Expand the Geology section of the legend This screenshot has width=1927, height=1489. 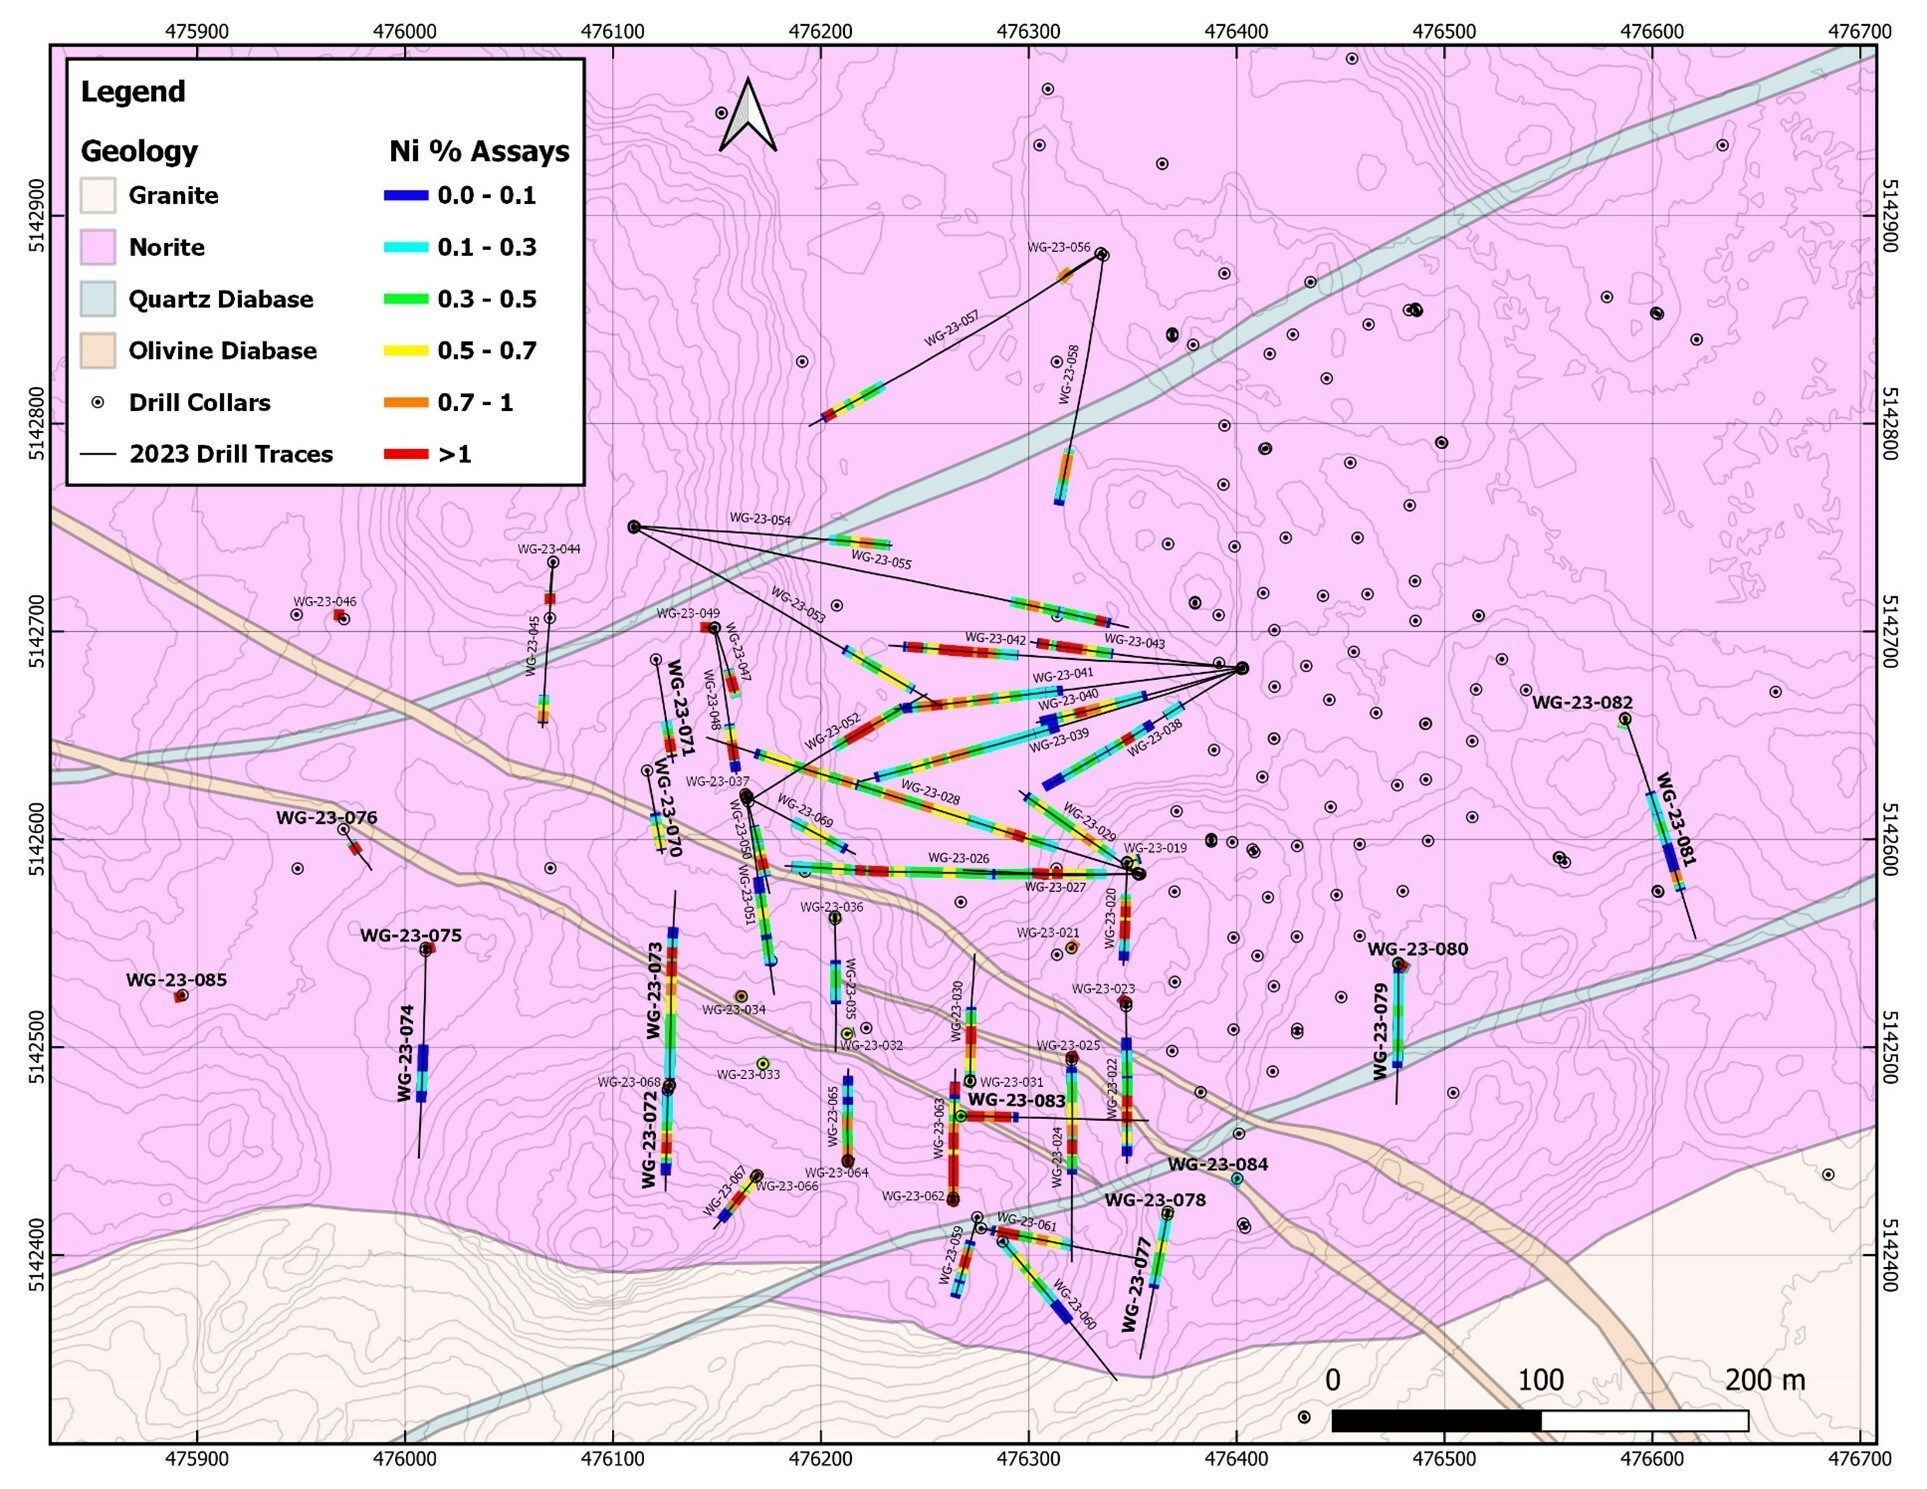pos(137,151)
